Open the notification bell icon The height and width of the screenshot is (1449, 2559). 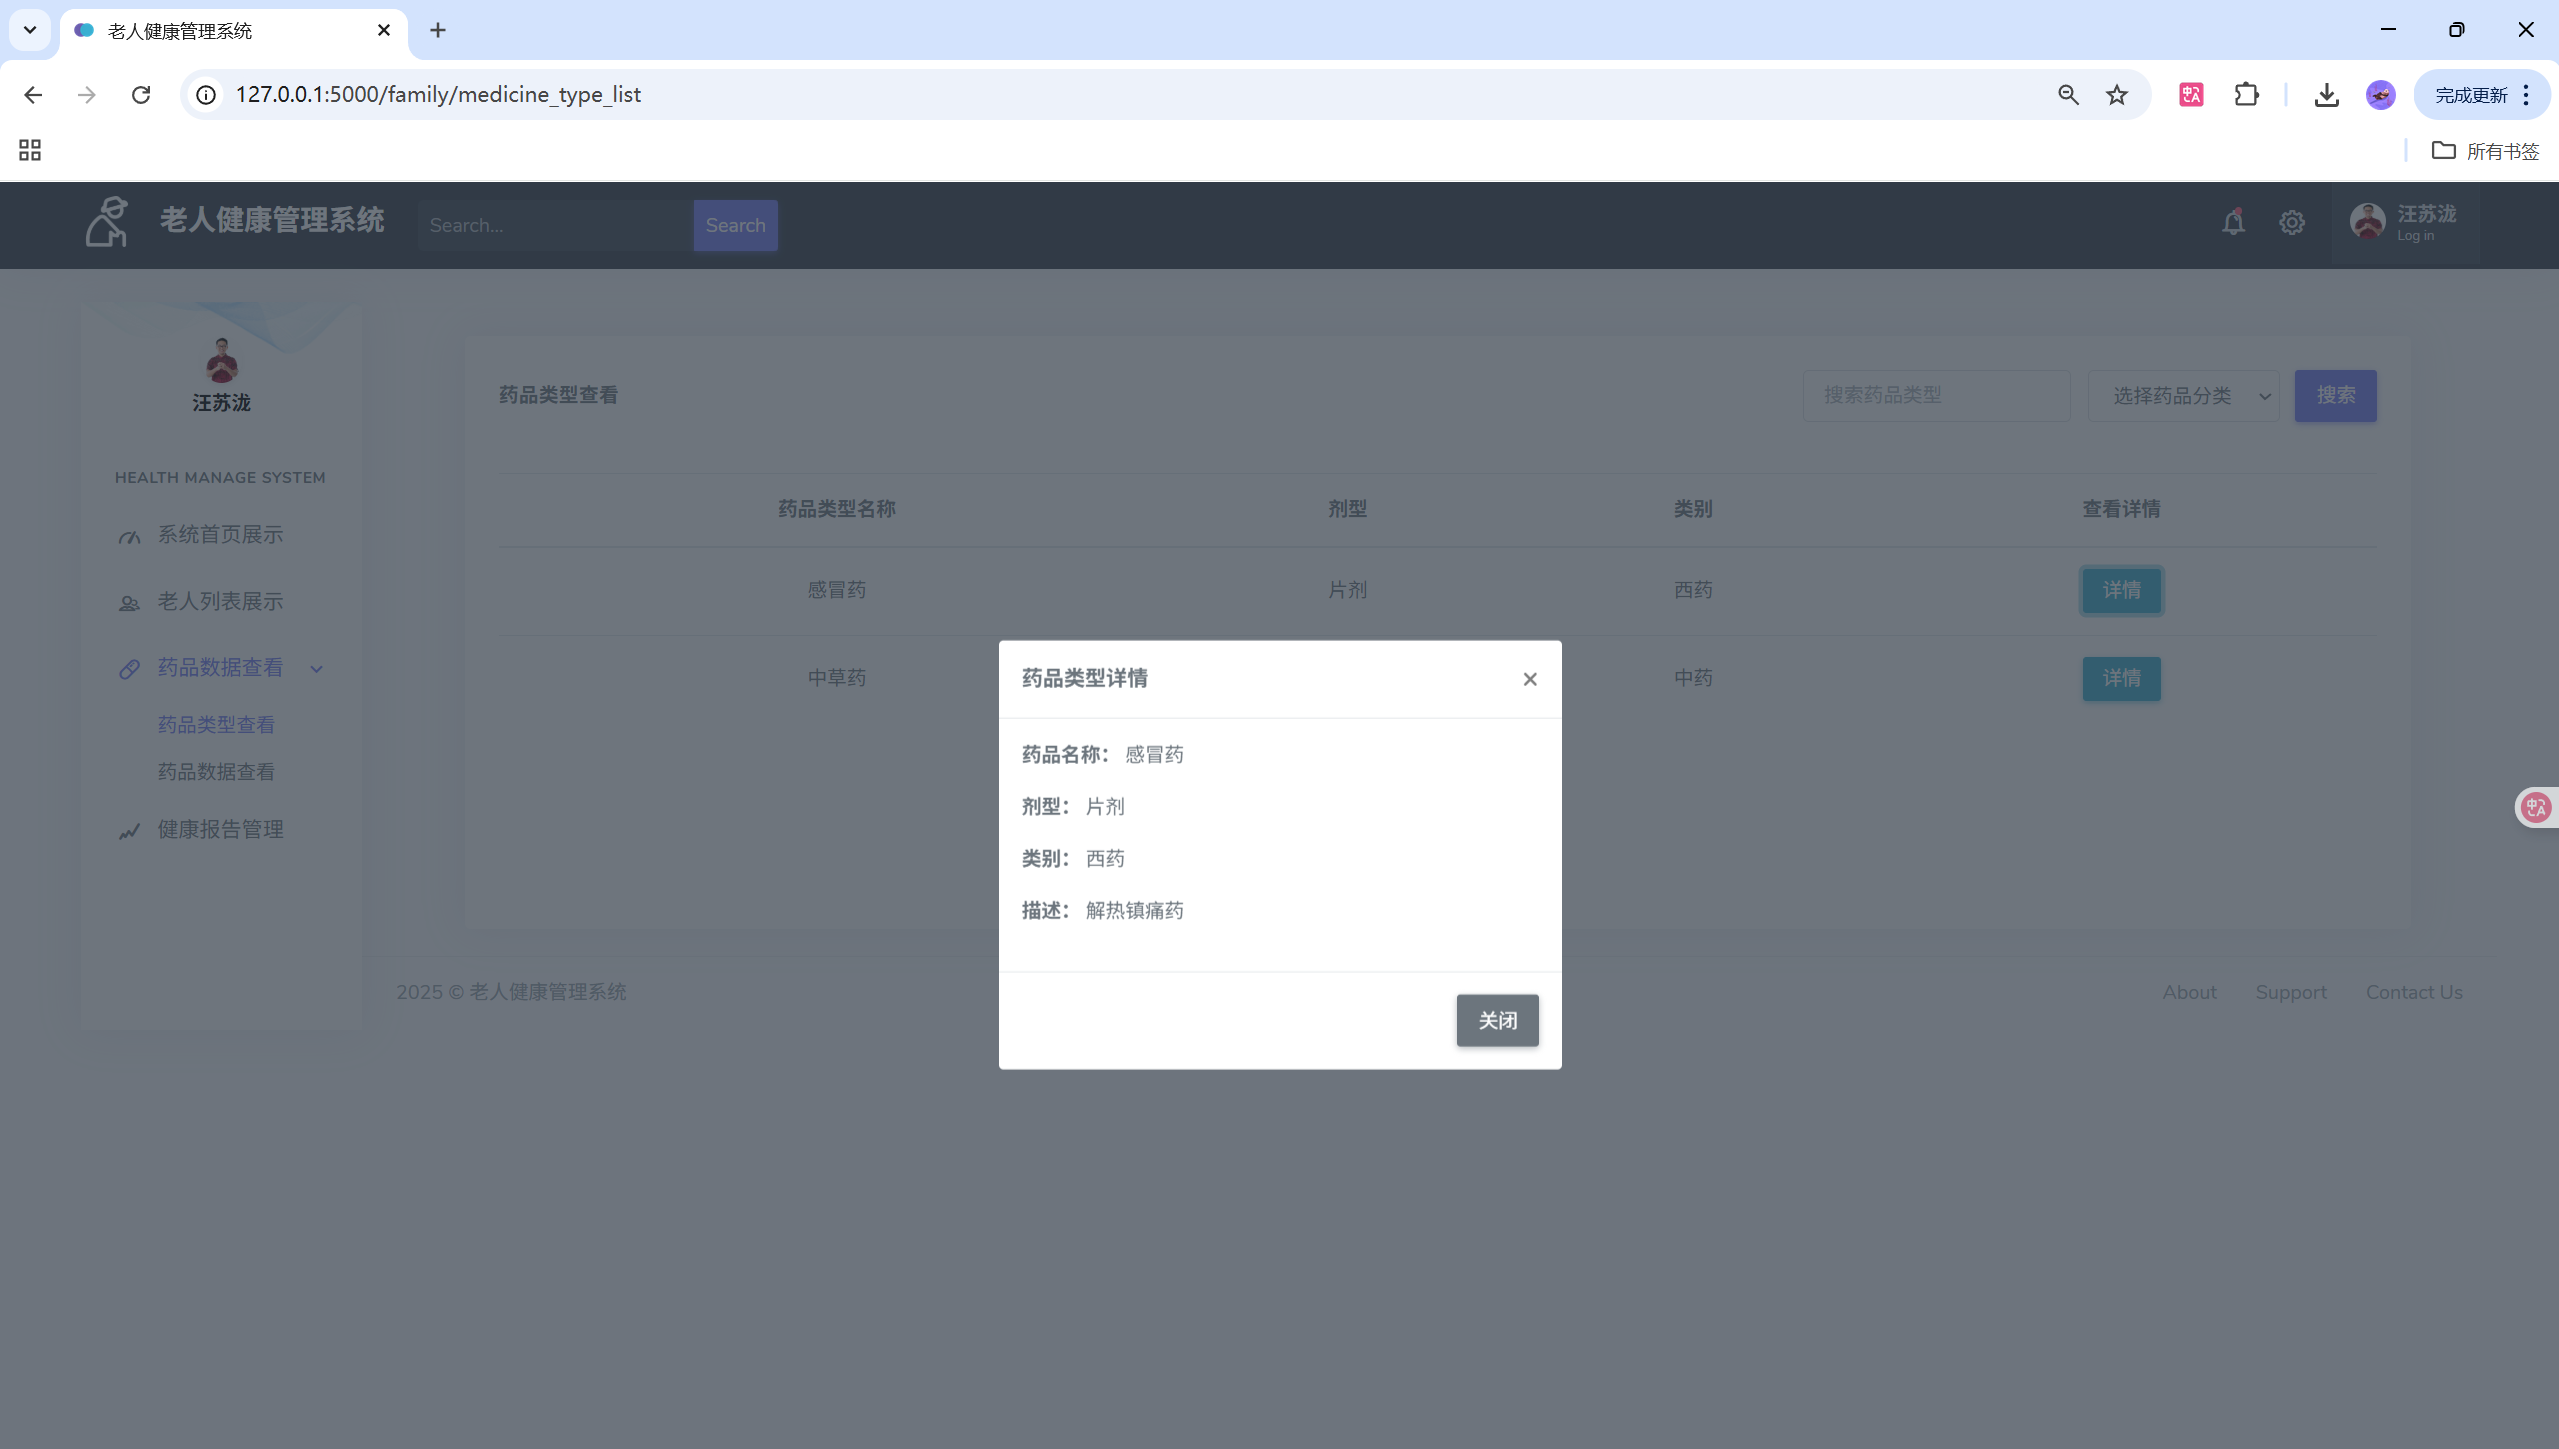tap(2232, 223)
